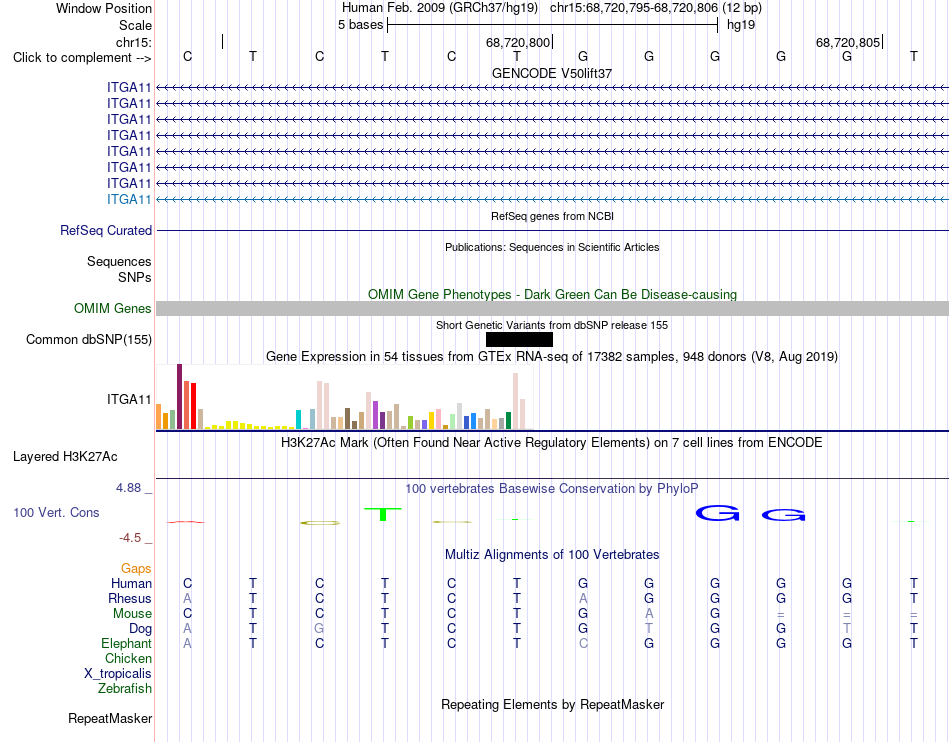This screenshot has height=742, width=950.
Task: Click the 100 Vert. Cons label
Action: tap(56, 512)
